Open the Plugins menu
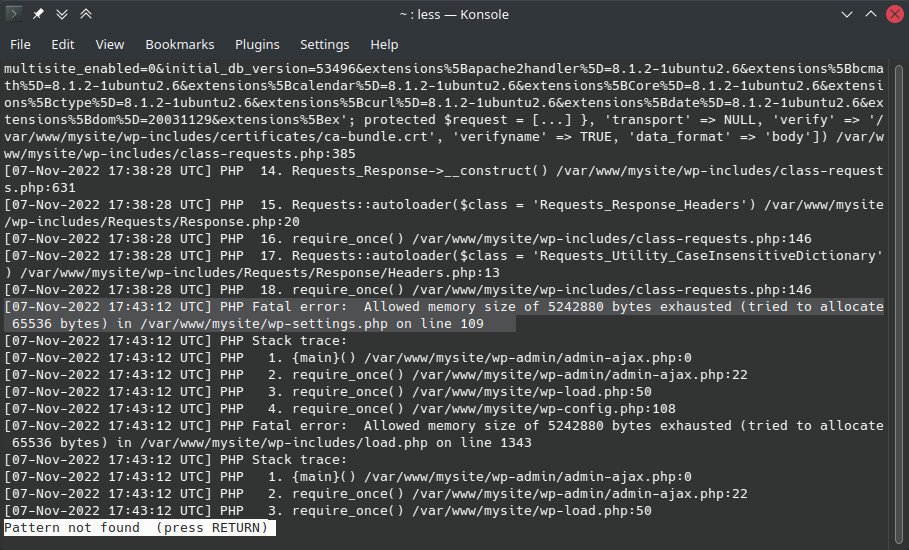The width and height of the screenshot is (909, 550). click(x=257, y=45)
